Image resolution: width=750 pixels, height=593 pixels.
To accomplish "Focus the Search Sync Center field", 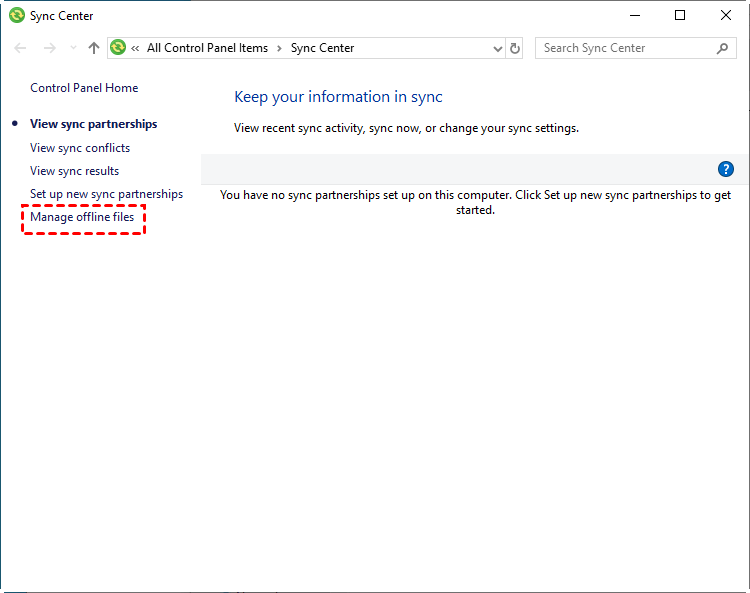I will (625, 48).
